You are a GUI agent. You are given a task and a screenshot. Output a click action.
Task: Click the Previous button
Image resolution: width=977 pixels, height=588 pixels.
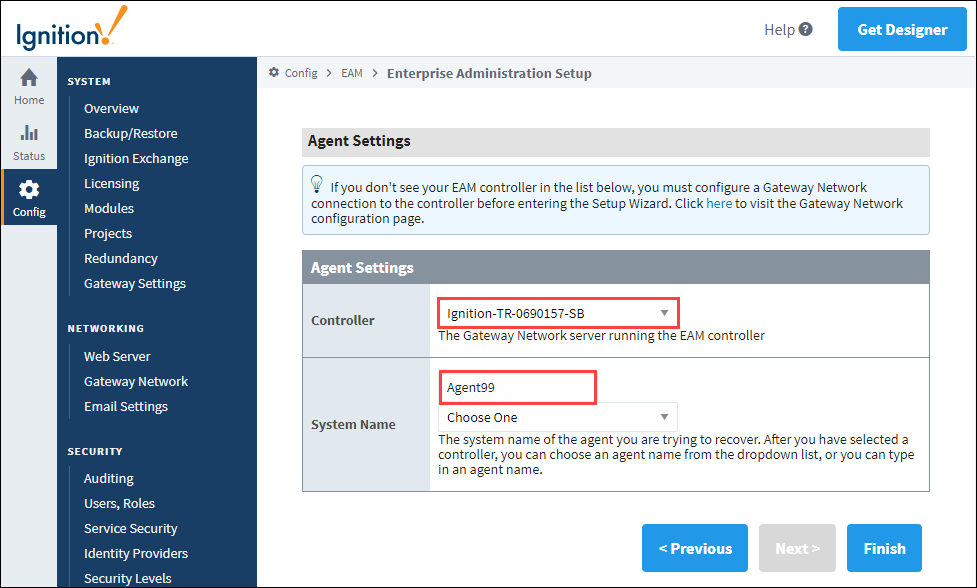pyautogui.click(x=695, y=548)
